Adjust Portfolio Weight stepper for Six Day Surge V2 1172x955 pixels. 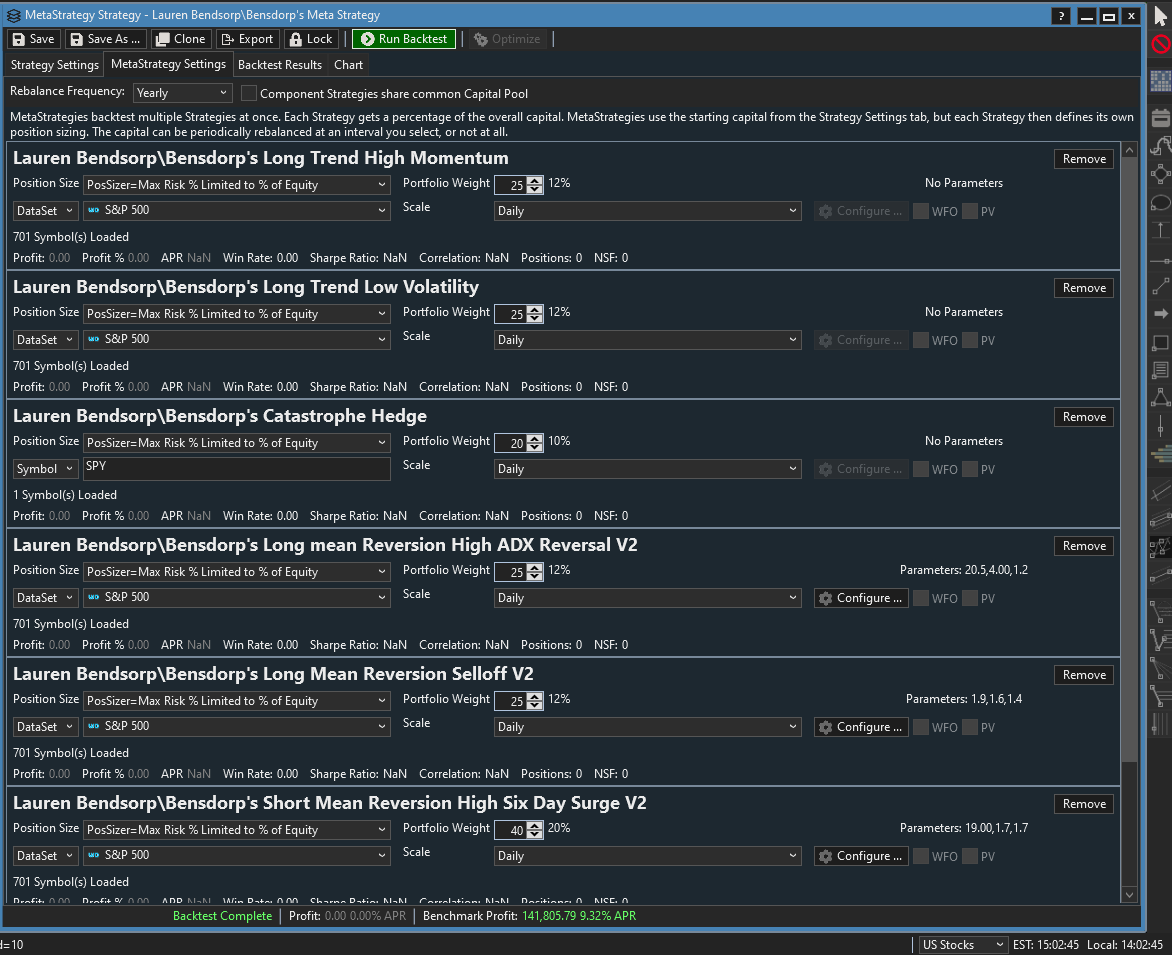point(534,830)
